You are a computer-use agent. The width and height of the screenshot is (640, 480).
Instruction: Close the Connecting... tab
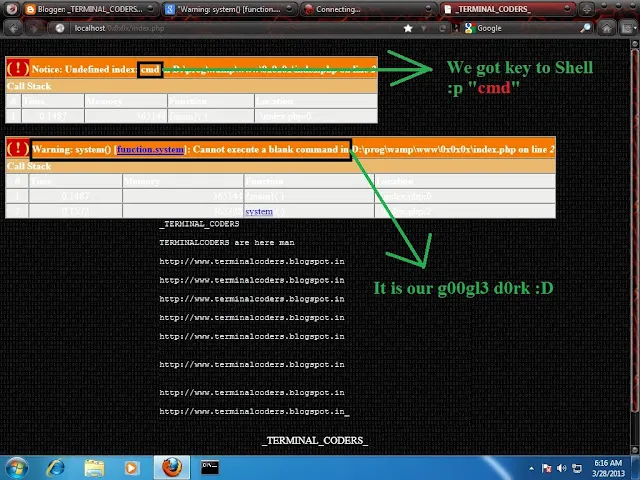click(x=428, y=8)
